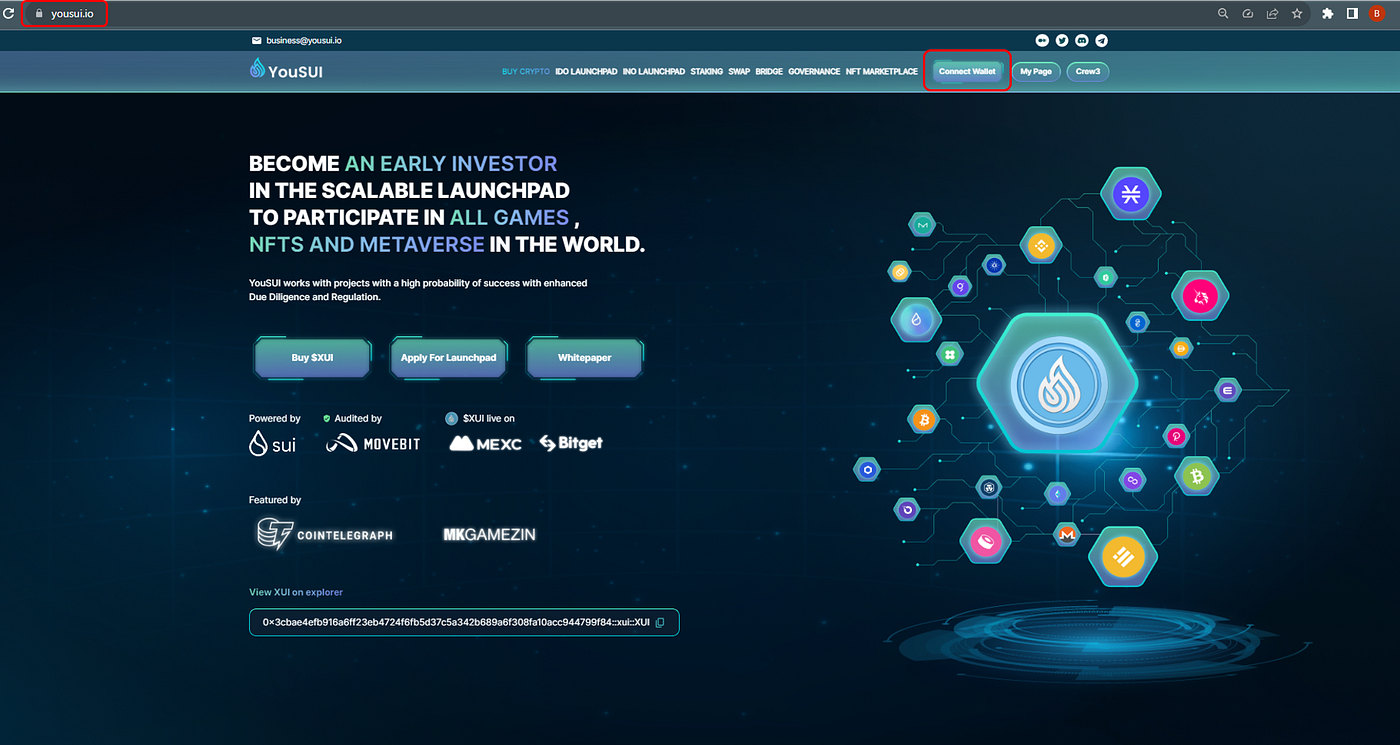
Task: Follow the View XUI on explorer link
Action: [295, 592]
